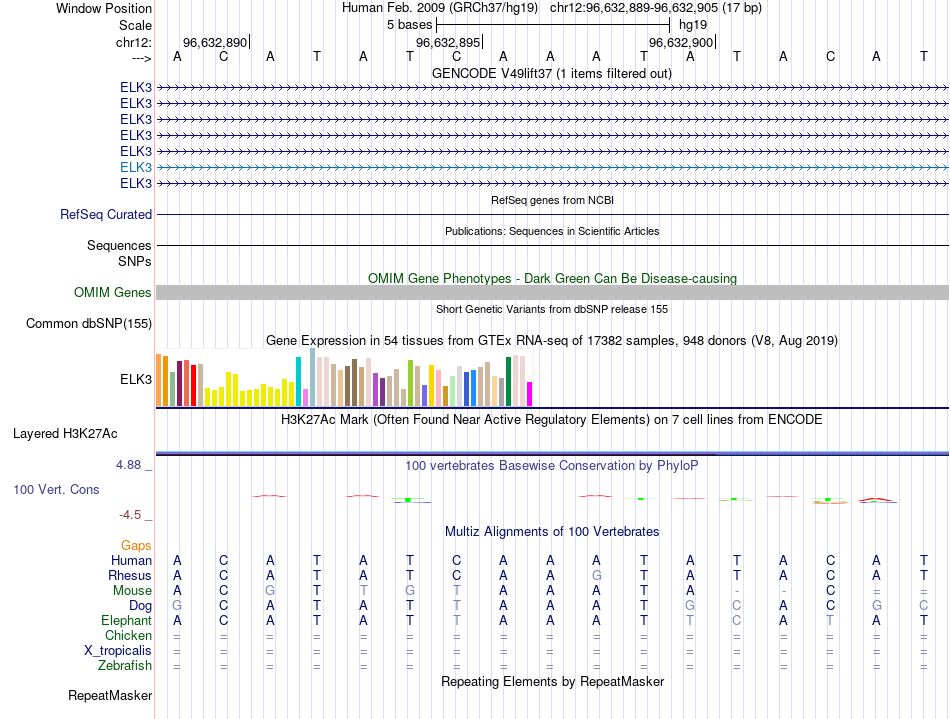950x719 pixels.
Task: Open the Layered H3K27Ac track label
Action: tap(65, 434)
